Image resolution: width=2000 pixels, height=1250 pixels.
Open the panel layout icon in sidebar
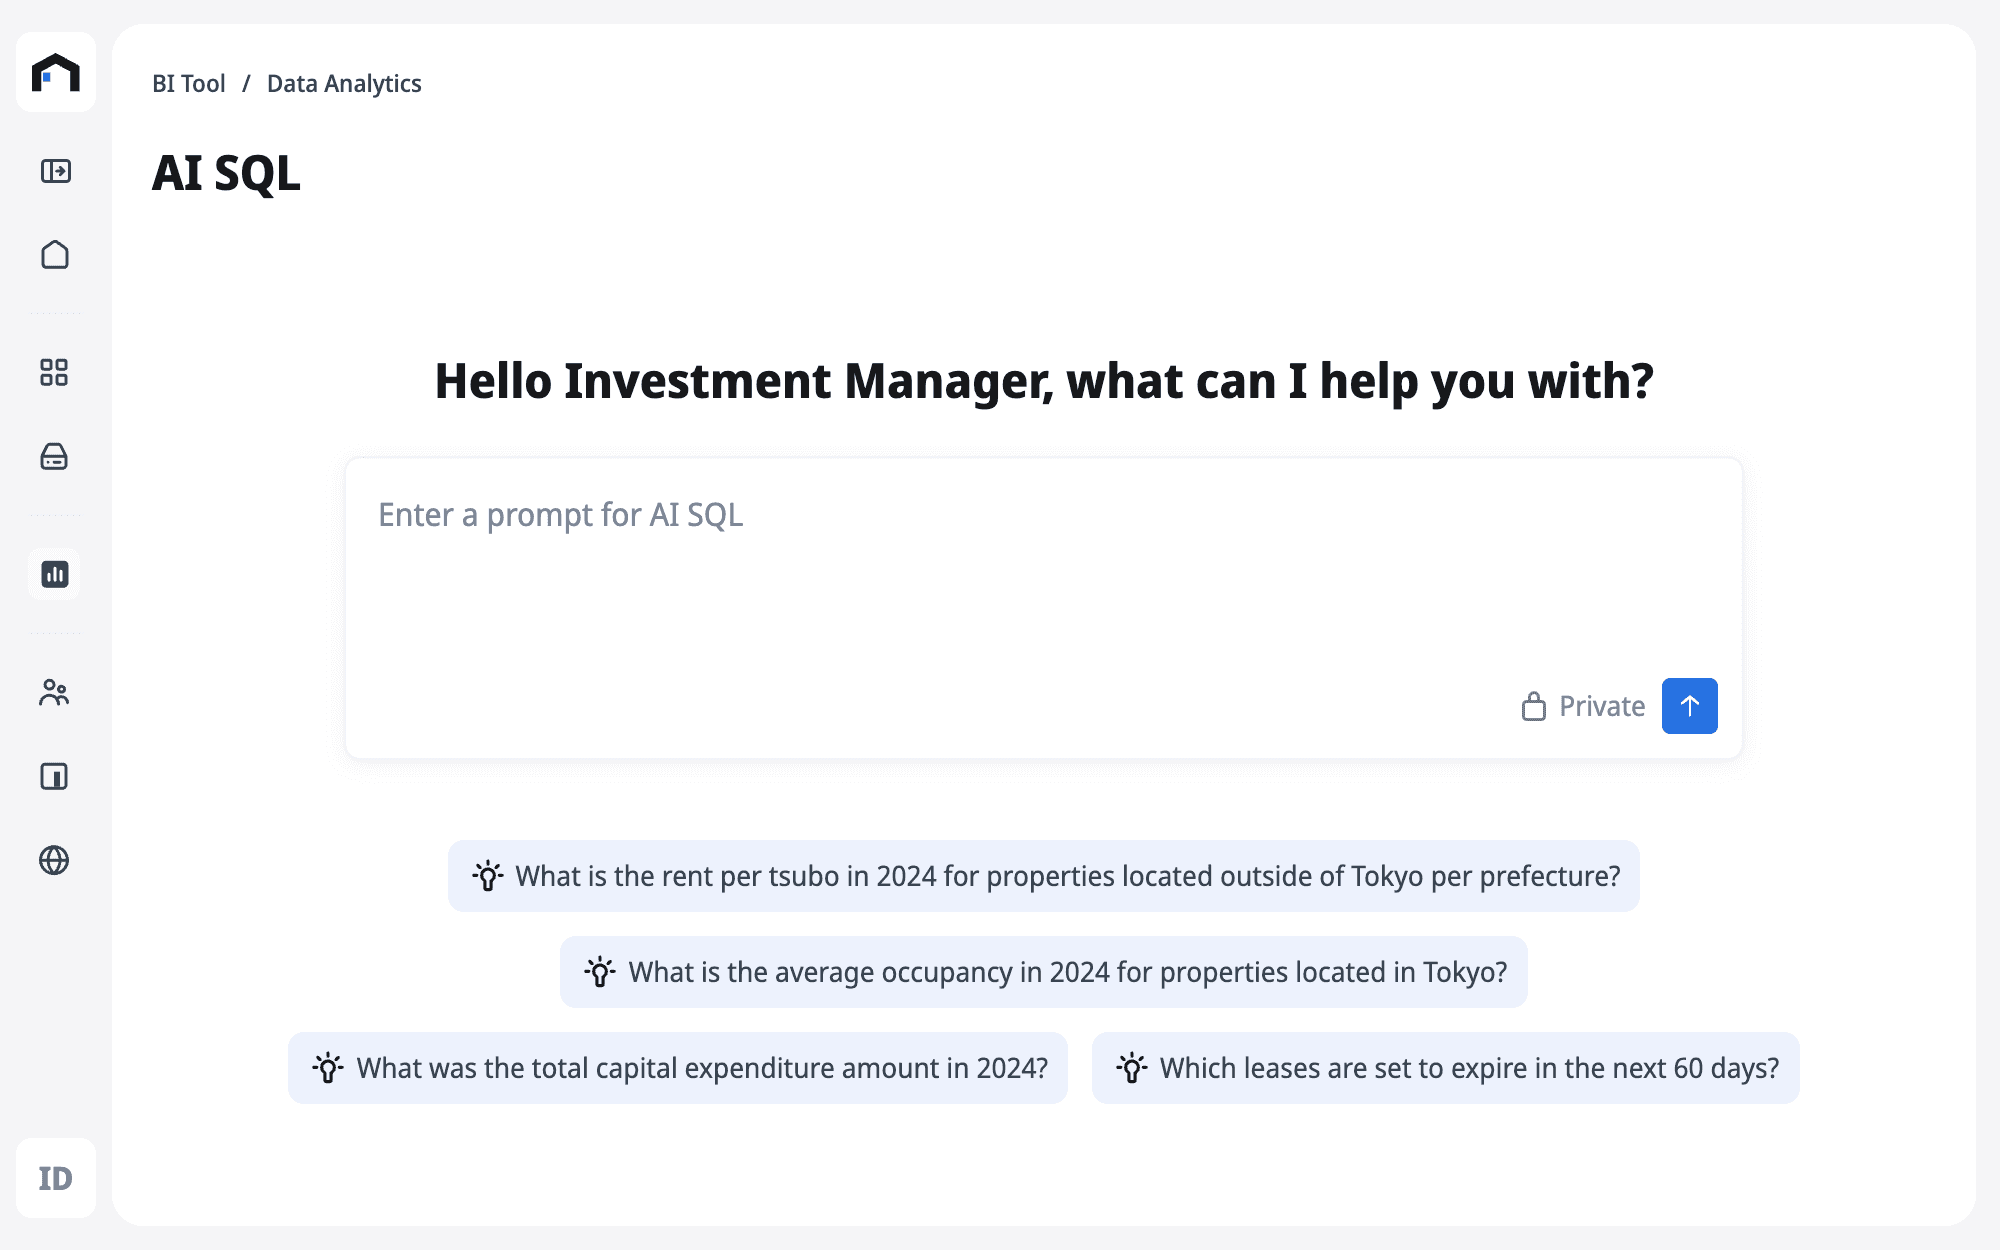[54, 776]
